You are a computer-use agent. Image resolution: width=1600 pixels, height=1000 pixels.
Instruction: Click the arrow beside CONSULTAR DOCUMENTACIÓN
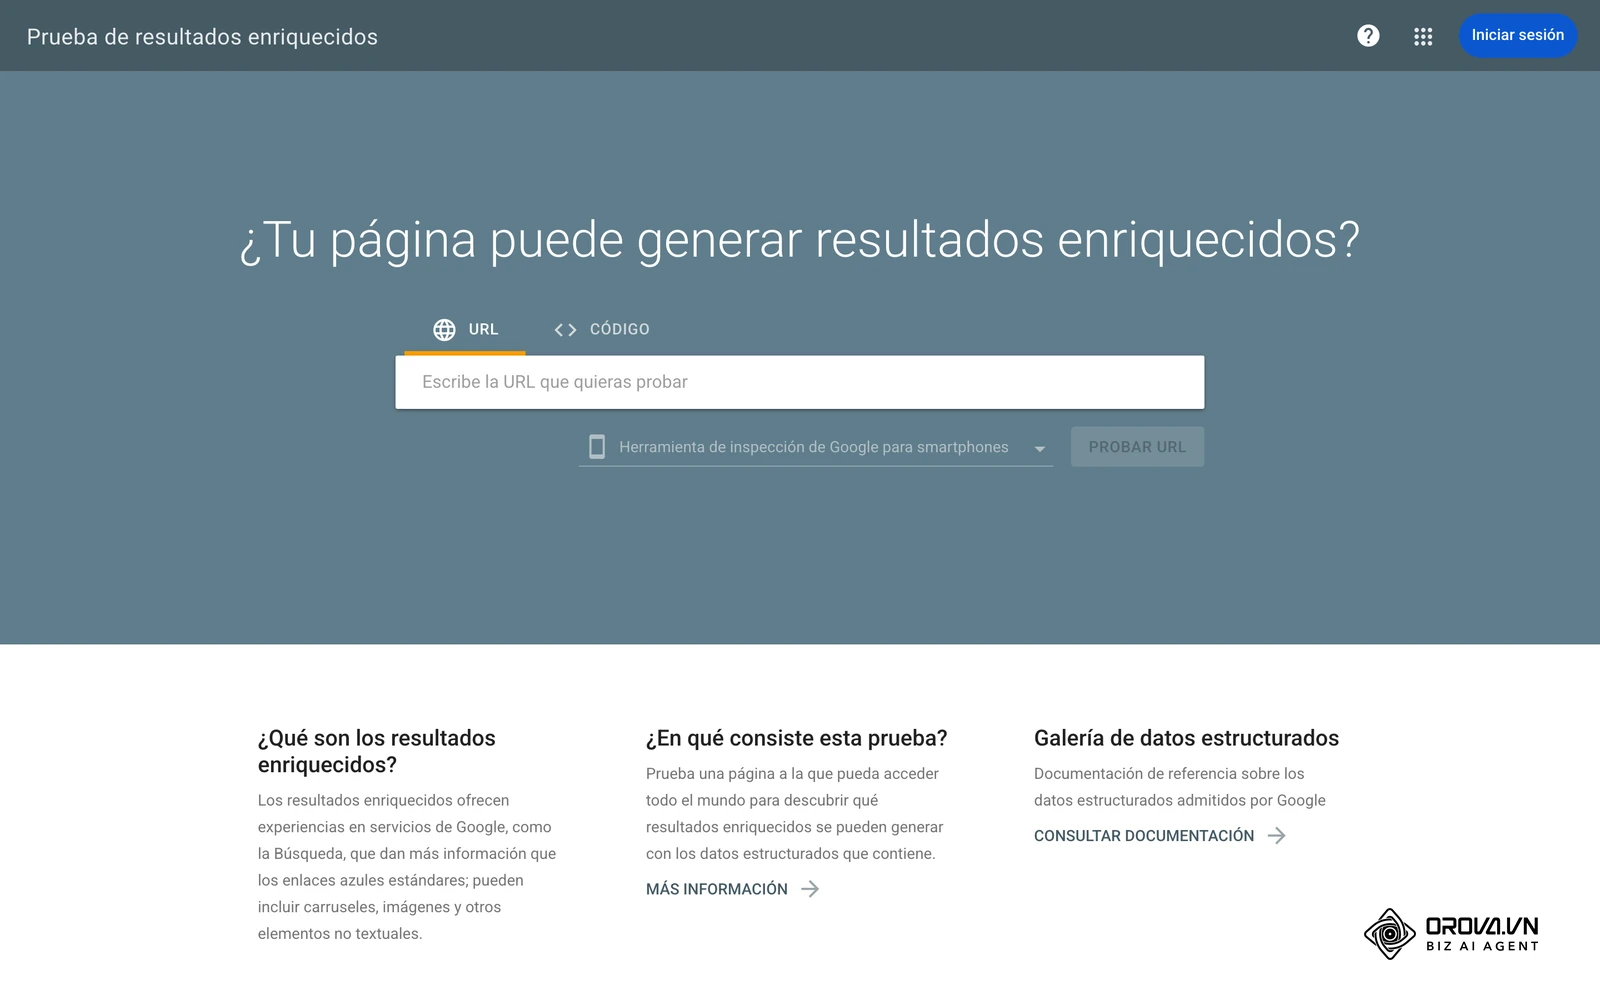pyautogui.click(x=1277, y=836)
